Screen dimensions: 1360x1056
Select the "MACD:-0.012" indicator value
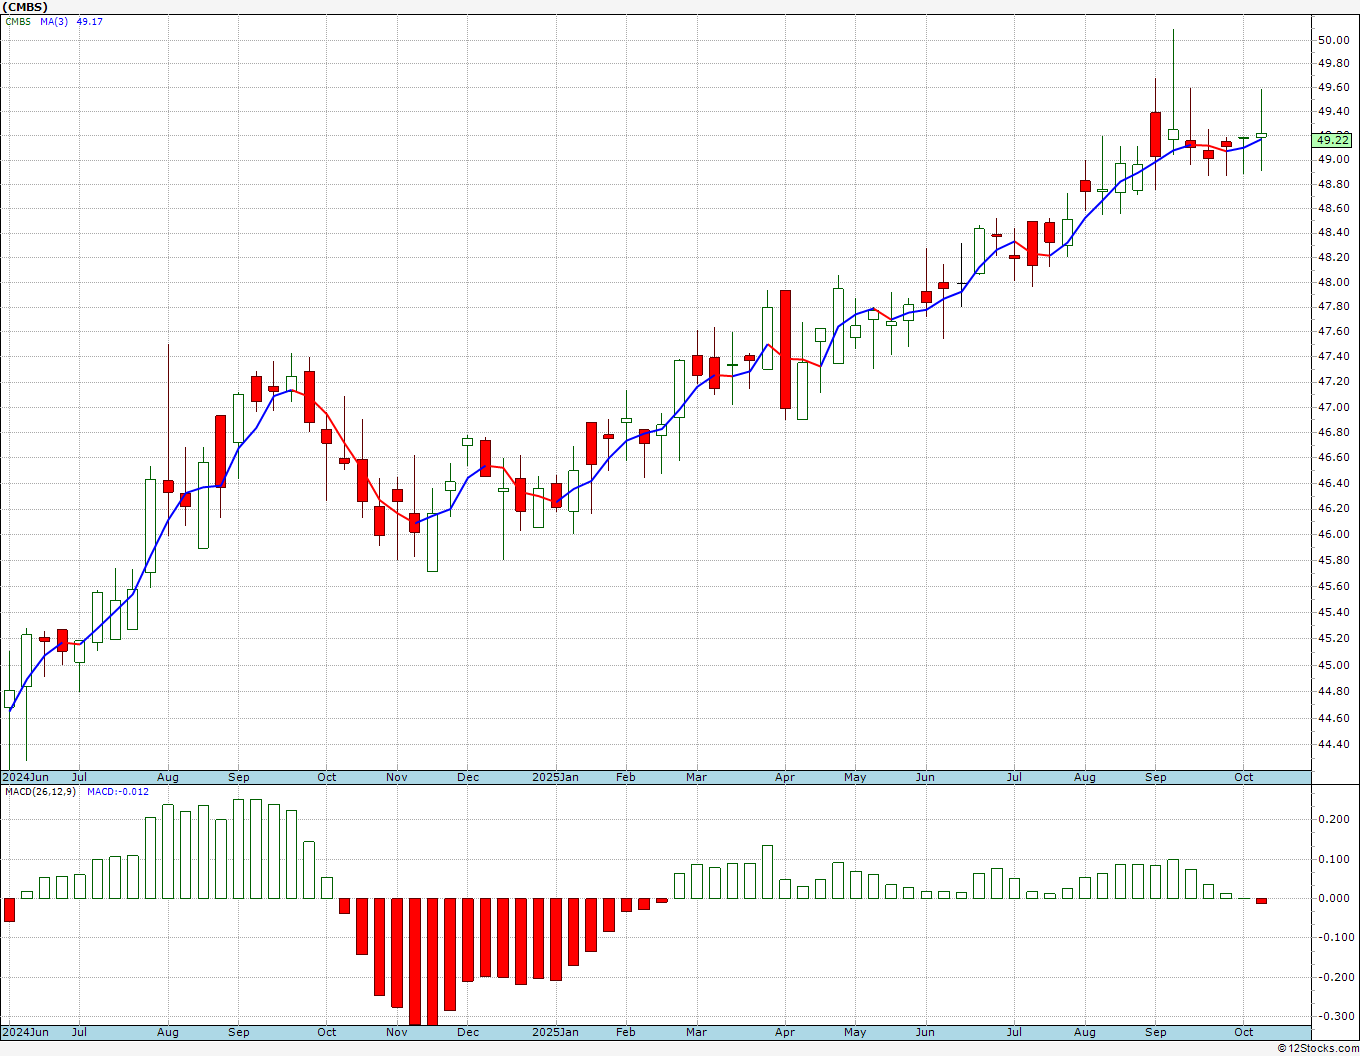118,792
